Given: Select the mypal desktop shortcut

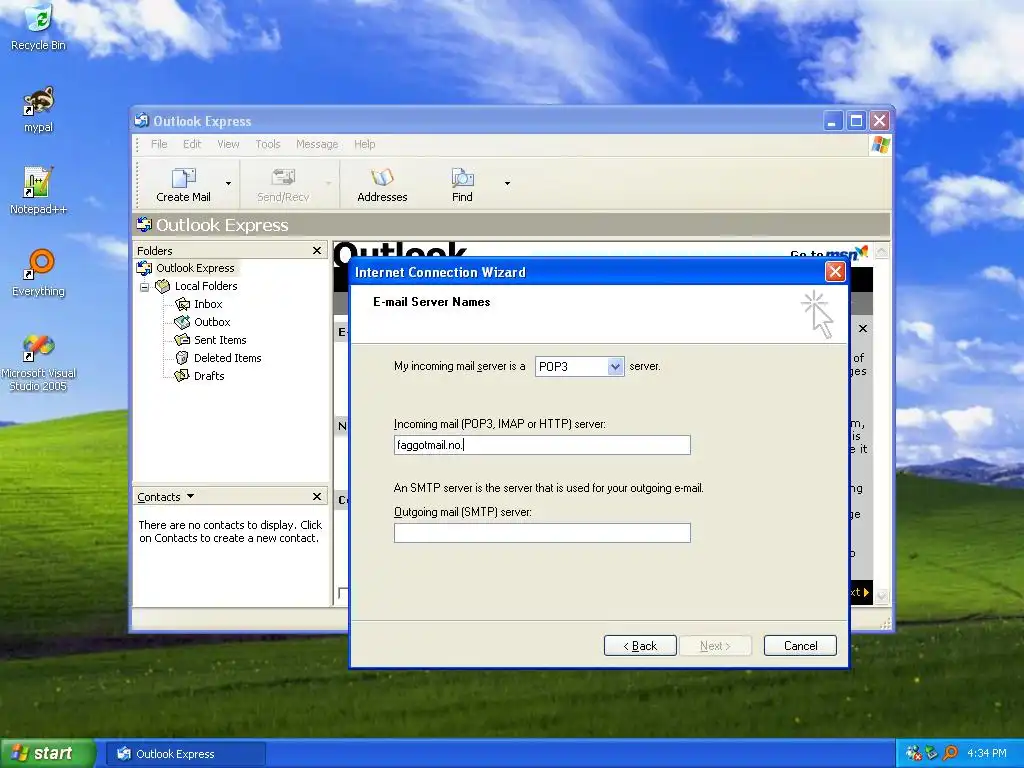Looking at the screenshot, I should [x=38, y=109].
